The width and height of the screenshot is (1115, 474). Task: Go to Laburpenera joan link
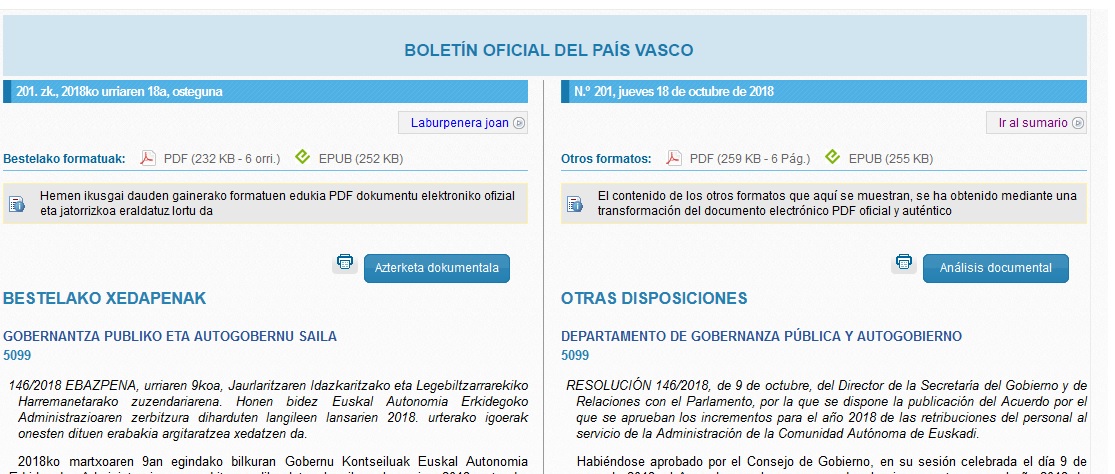click(x=462, y=123)
